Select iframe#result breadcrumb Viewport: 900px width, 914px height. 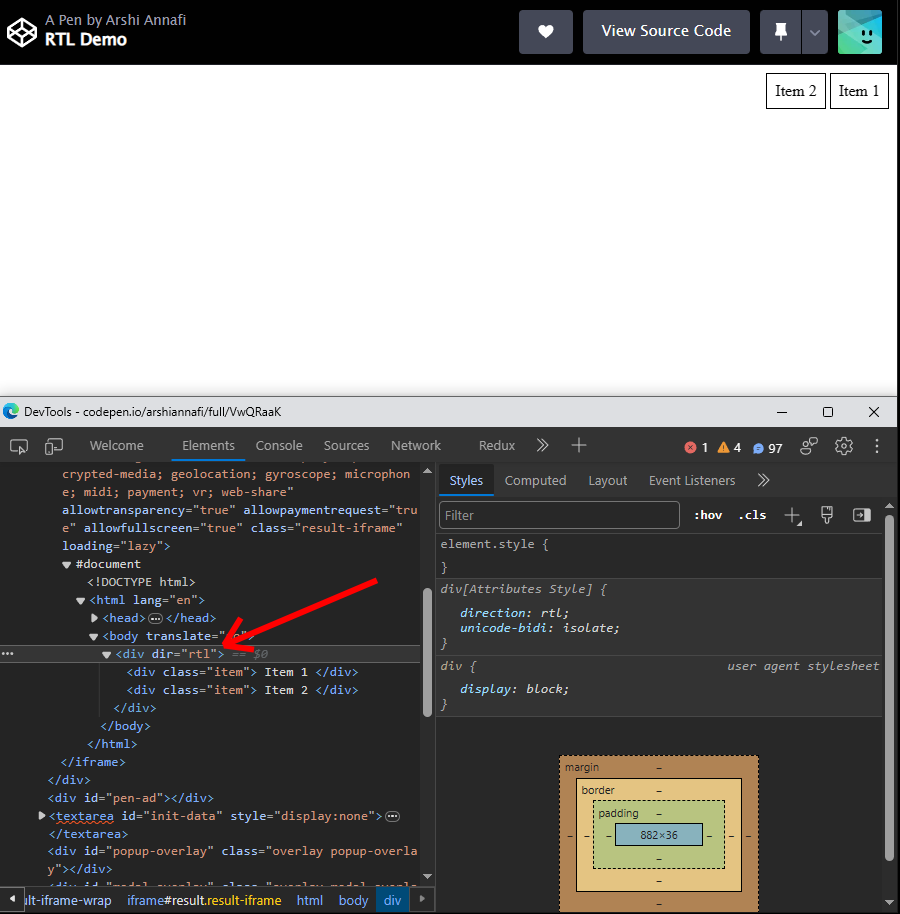(x=204, y=901)
